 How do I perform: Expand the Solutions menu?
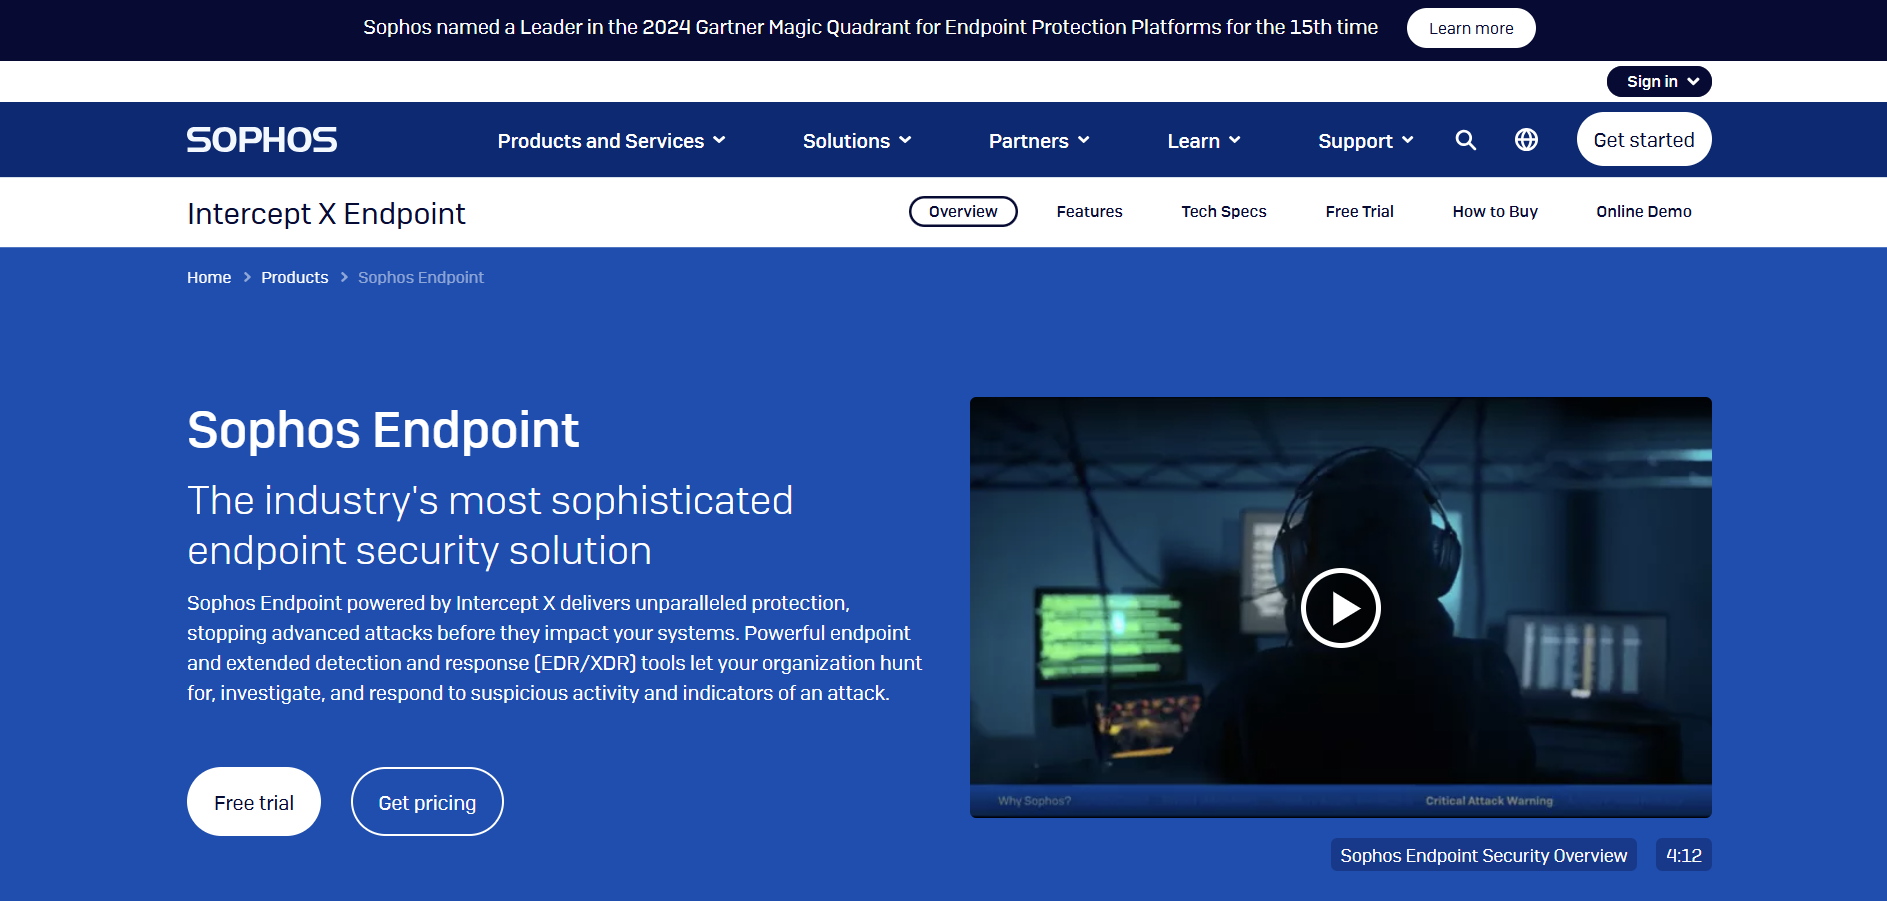pos(857,141)
